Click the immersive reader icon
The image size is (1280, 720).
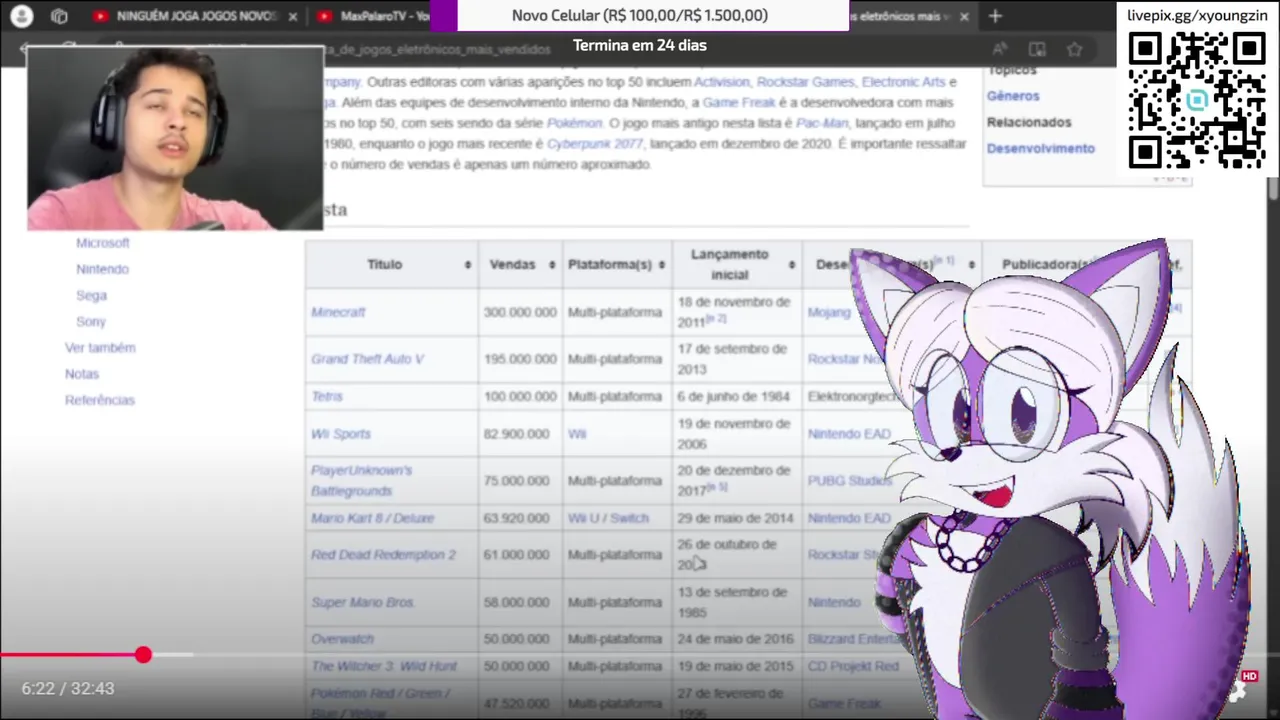pyautogui.click(x=1037, y=49)
